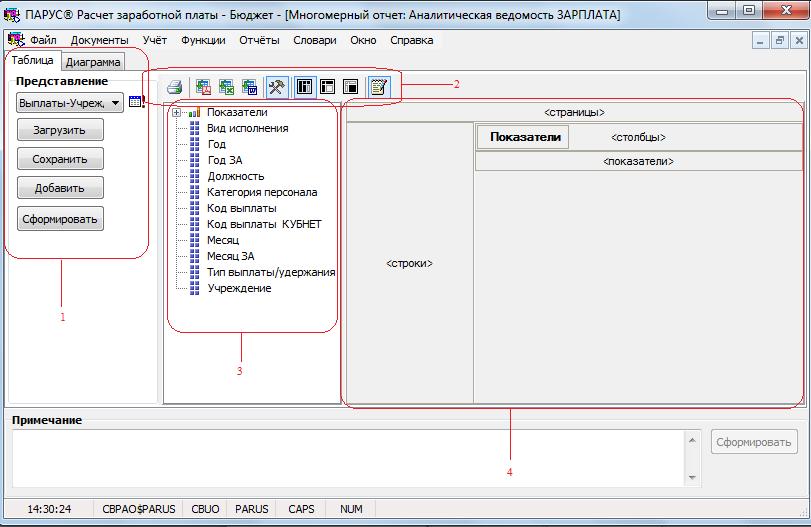Click the <показатели> drop area

coord(638,161)
